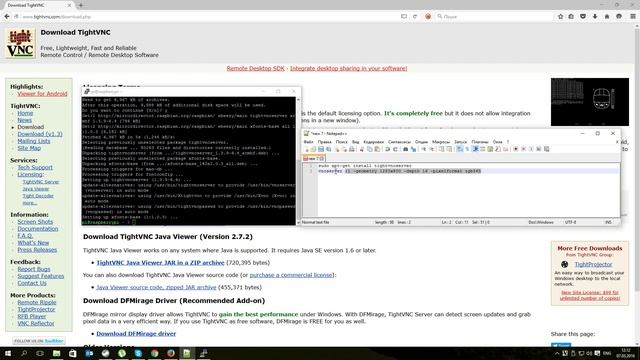This screenshot has height=360, width=640.
Task: Click the TightVNC logo image
Action: [20, 44]
